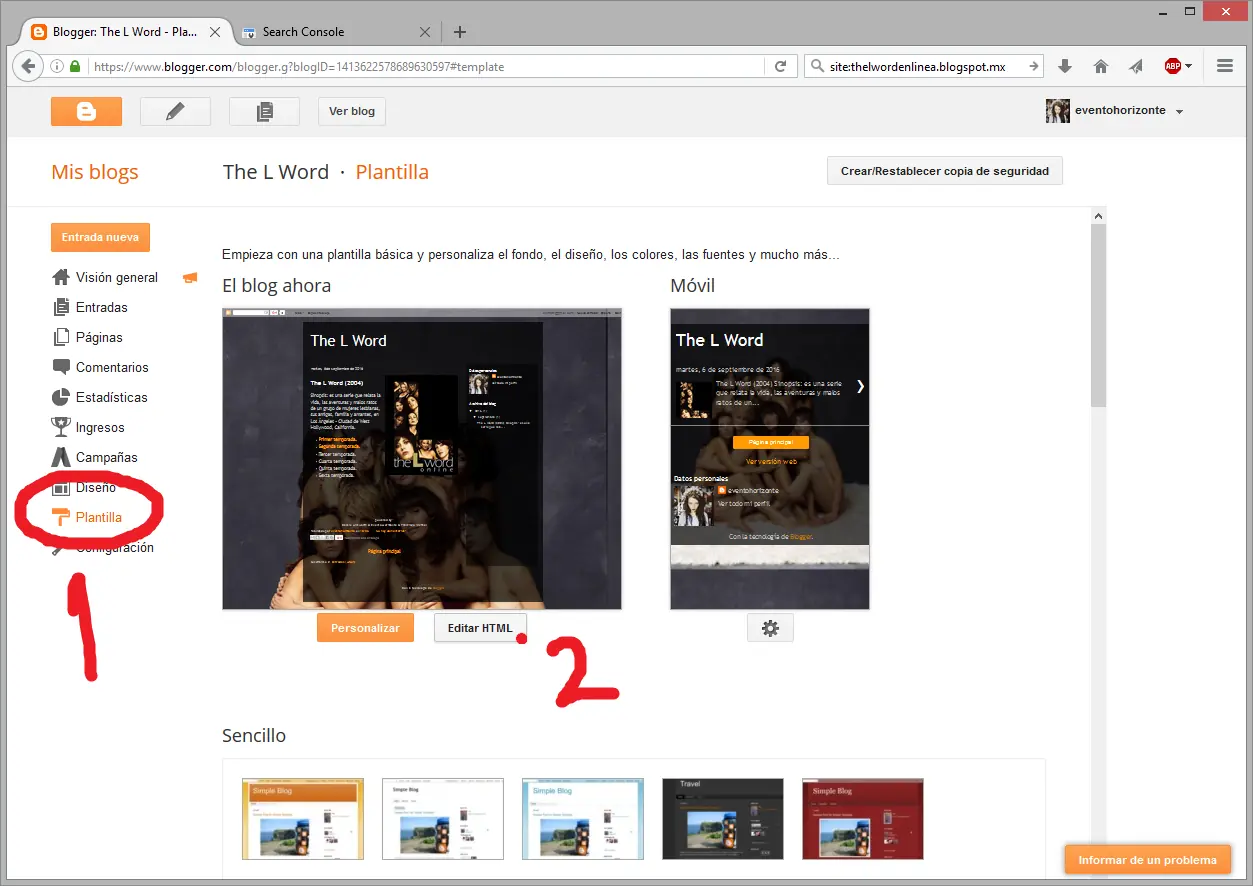Viewport: 1253px width, 886px height.
Task: Click the Entrada nueva button
Action: pyautogui.click(x=100, y=237)
